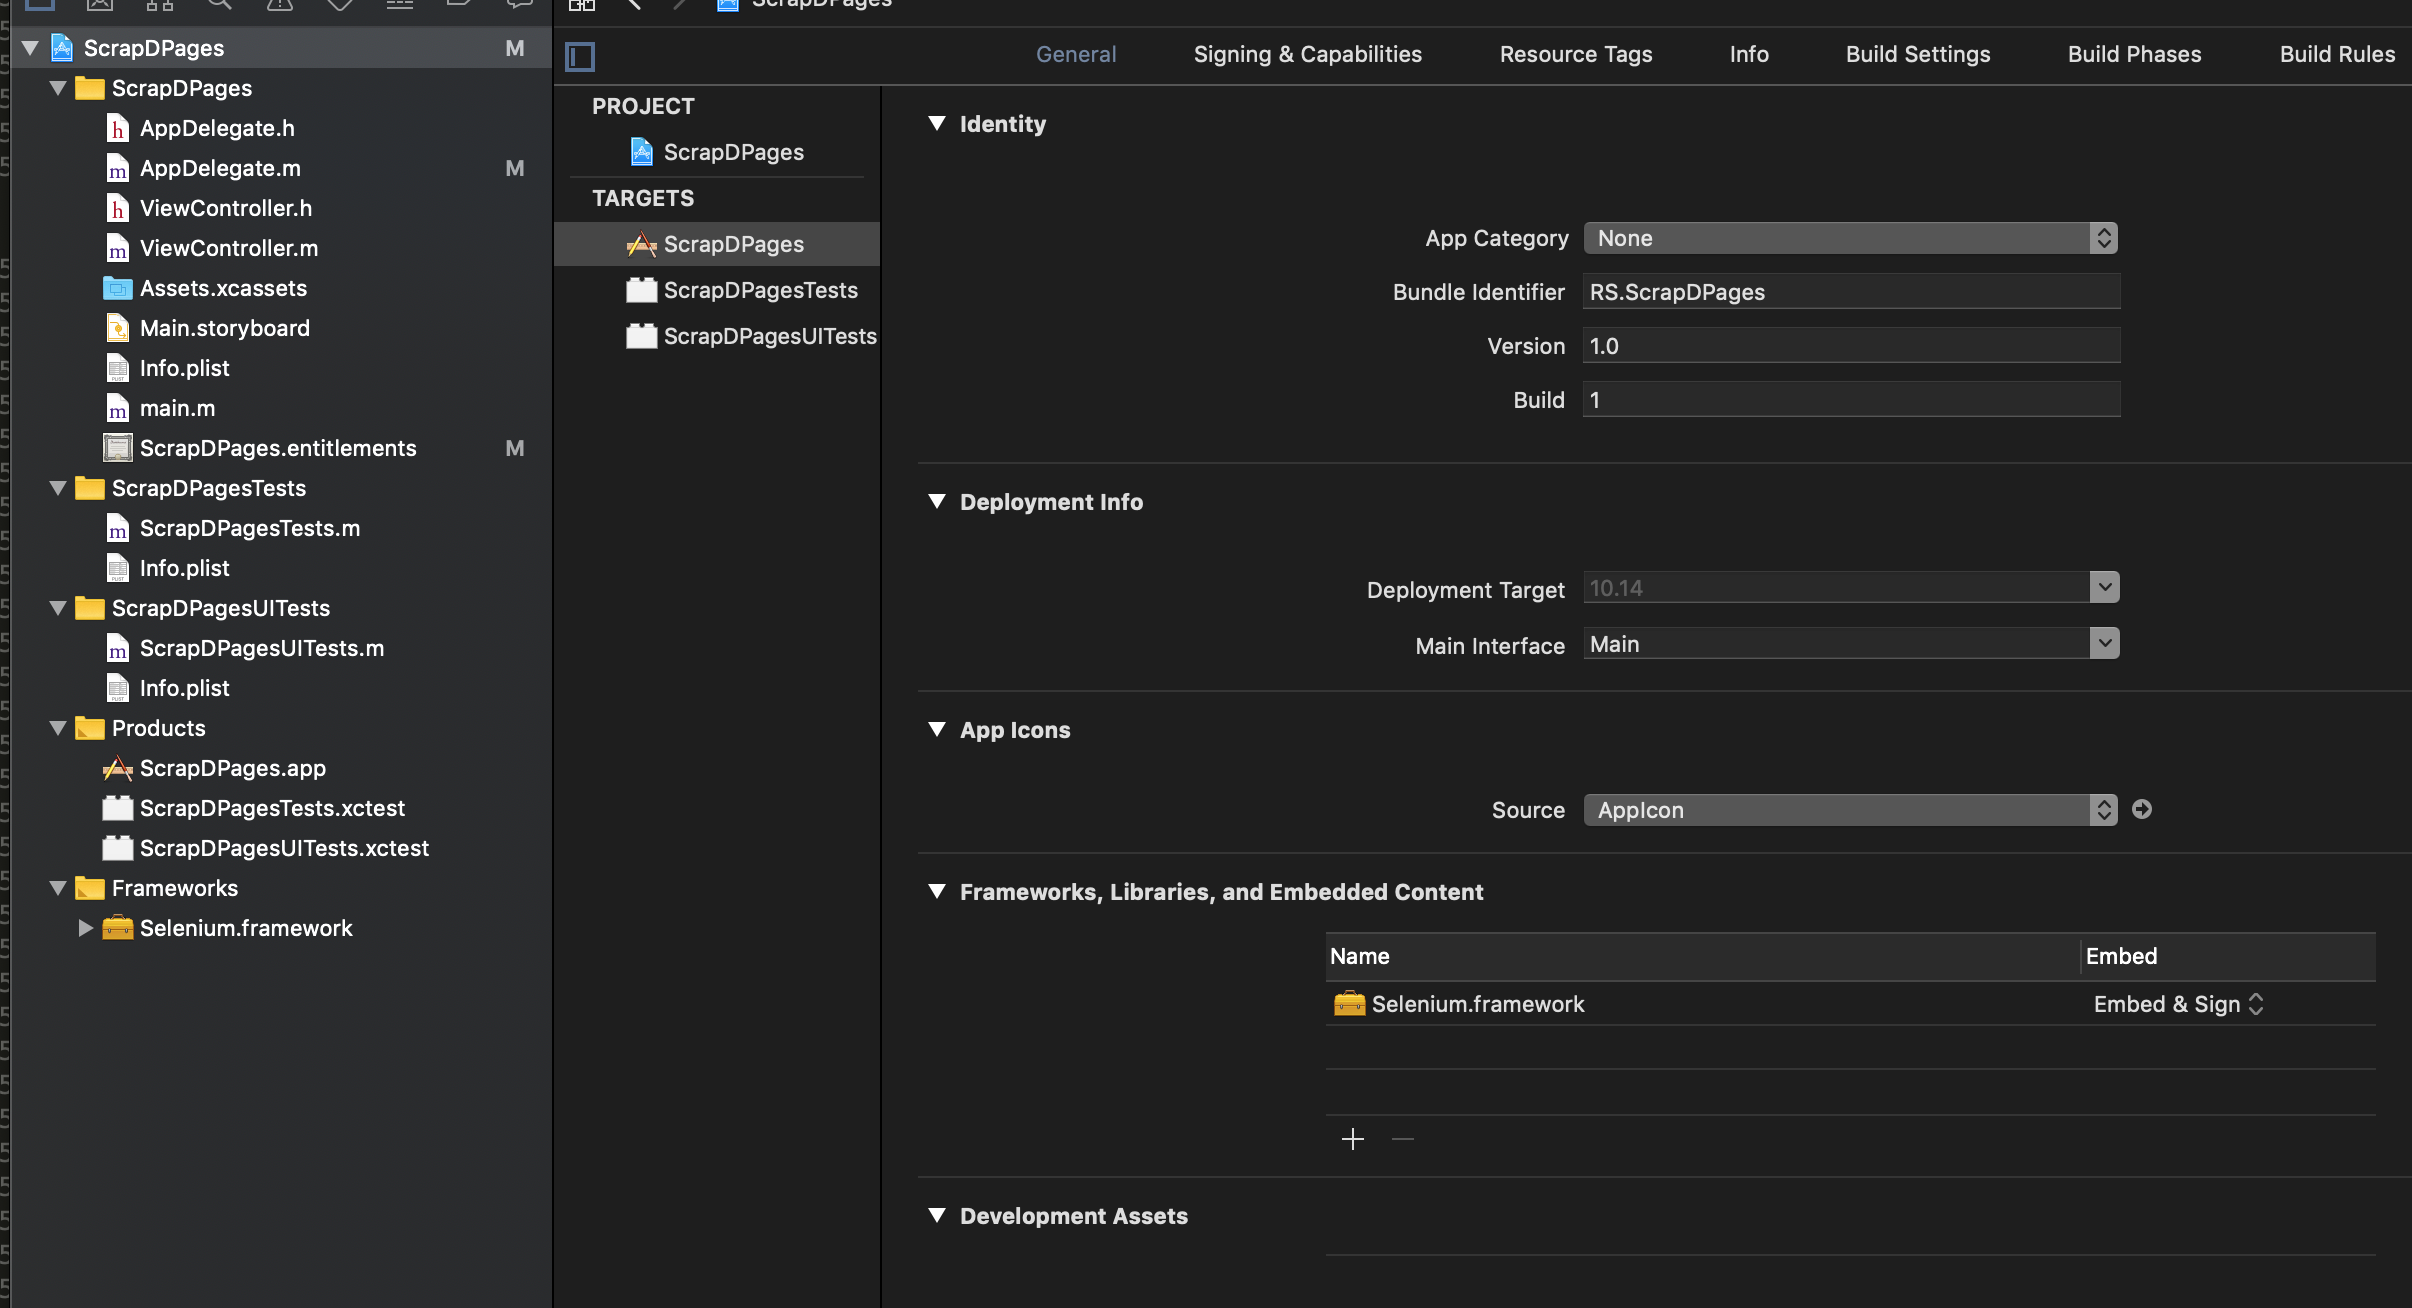Collapse the Deployment Info section
This screenshot has width=2412, height=1308.
(x=937, y=502)
